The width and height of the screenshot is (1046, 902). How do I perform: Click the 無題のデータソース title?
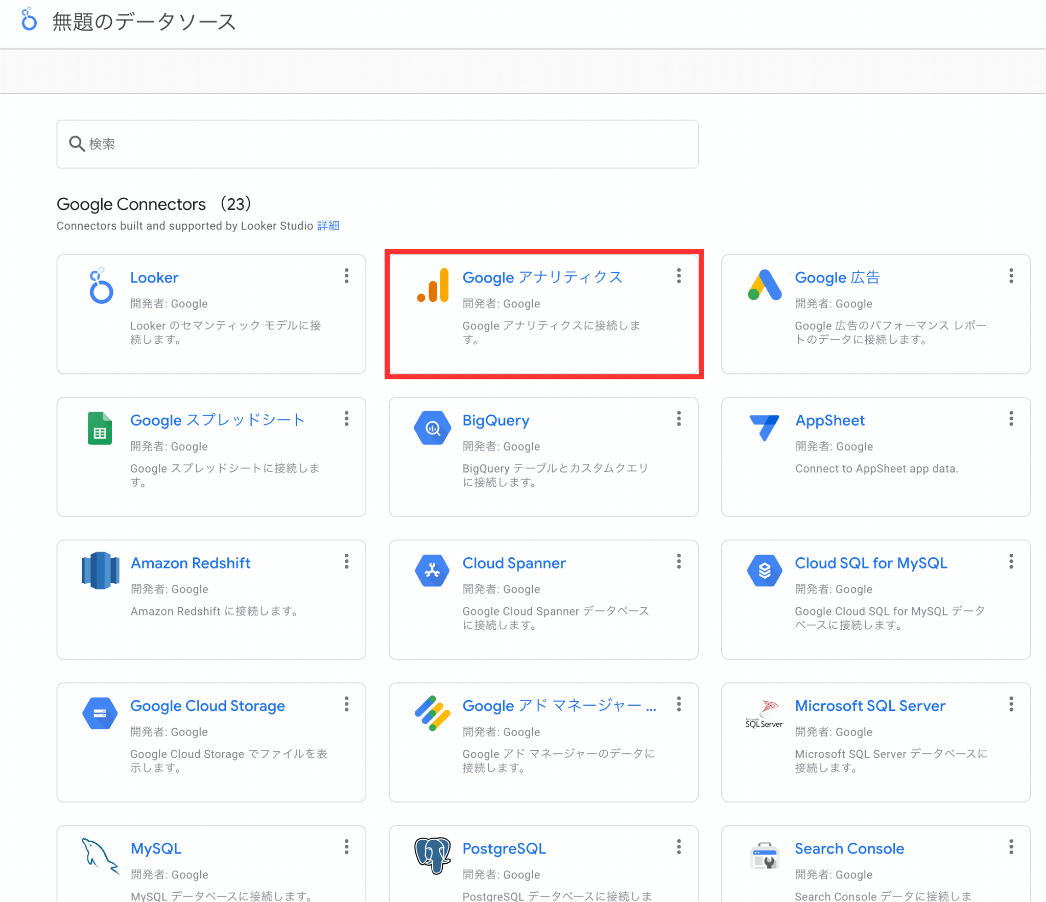coord(144,21)
